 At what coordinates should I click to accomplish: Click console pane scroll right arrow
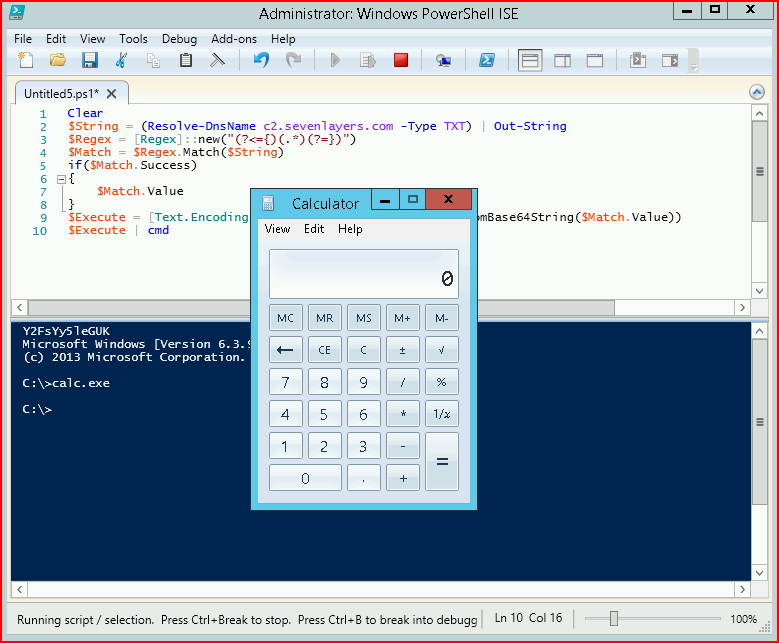pos(742,589)
